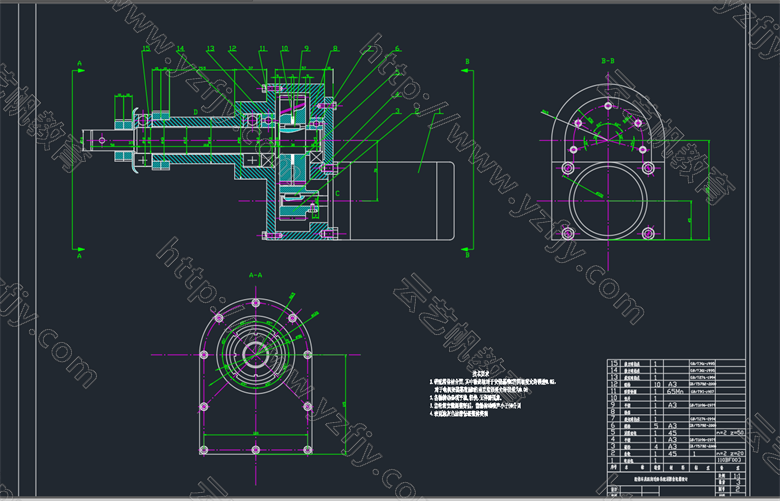Select the m=2 z=20 remark cell
Viewport: 780px width, 501px height.
click(730, 453)
